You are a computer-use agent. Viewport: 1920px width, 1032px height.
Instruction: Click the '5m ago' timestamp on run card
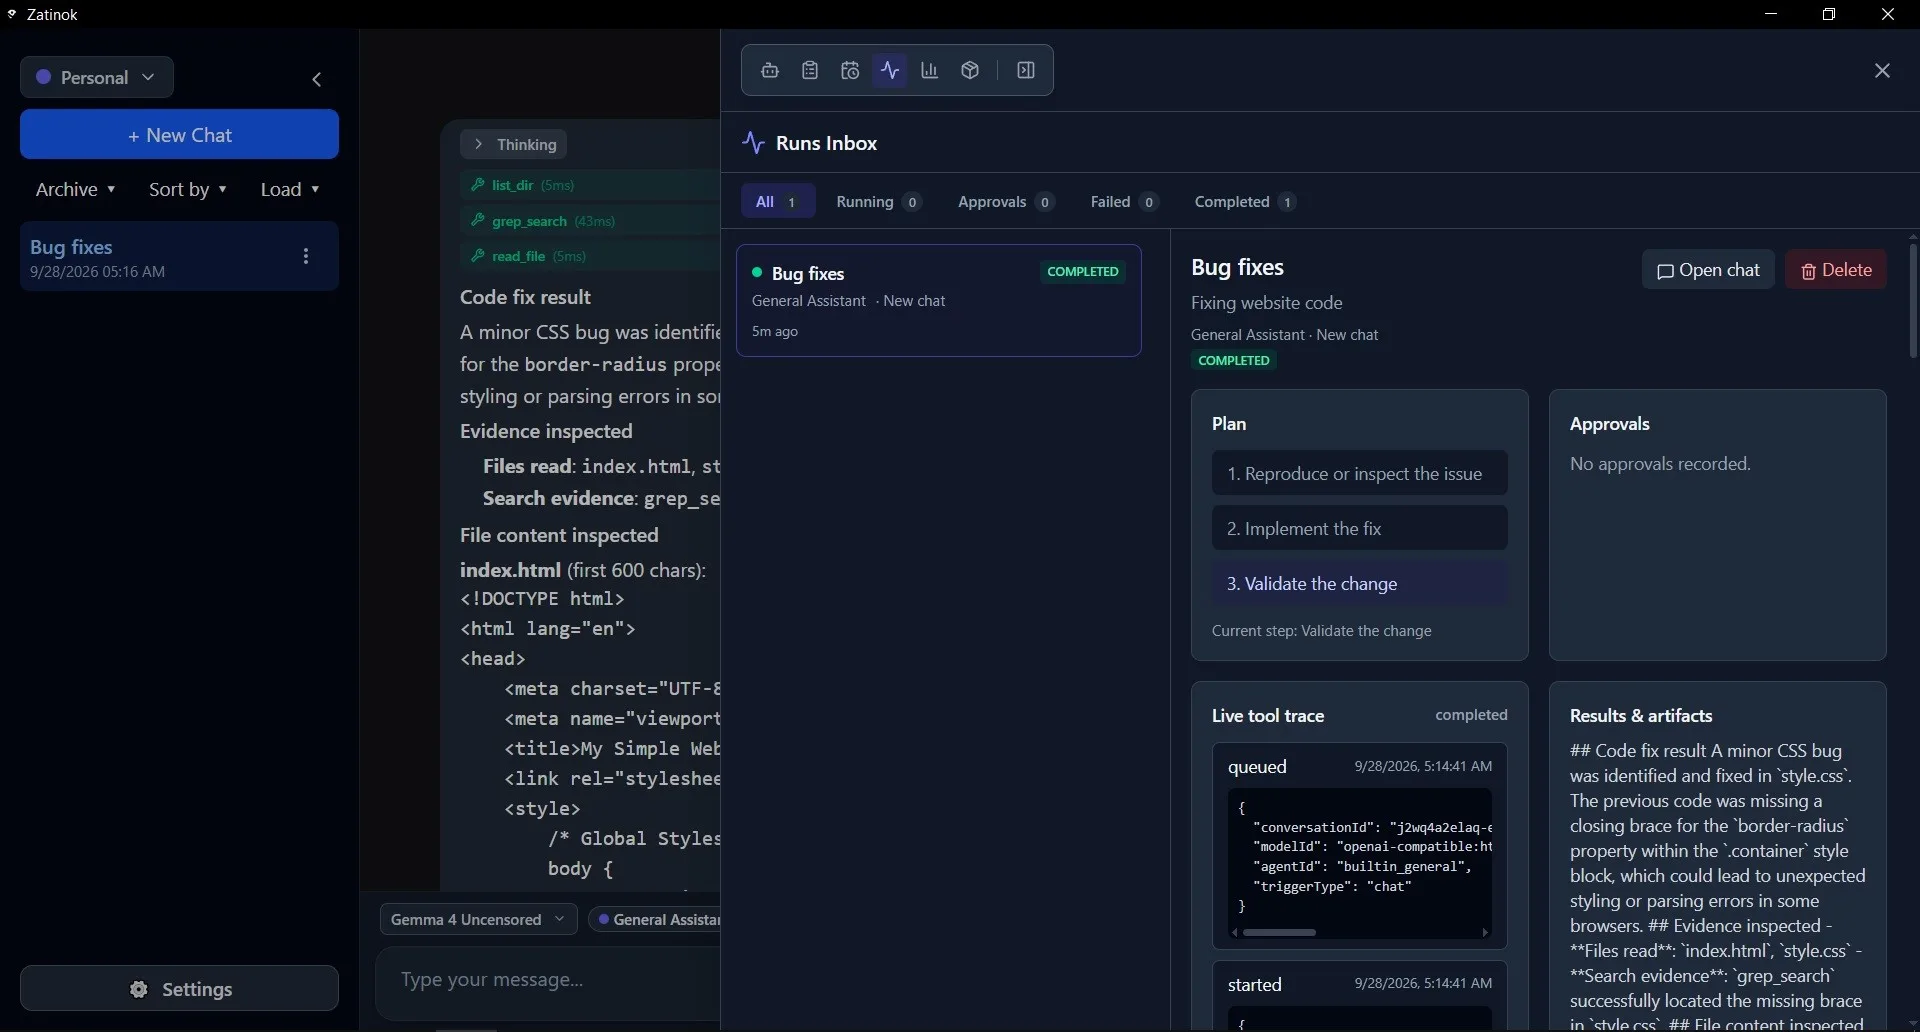tap(775, 331)
